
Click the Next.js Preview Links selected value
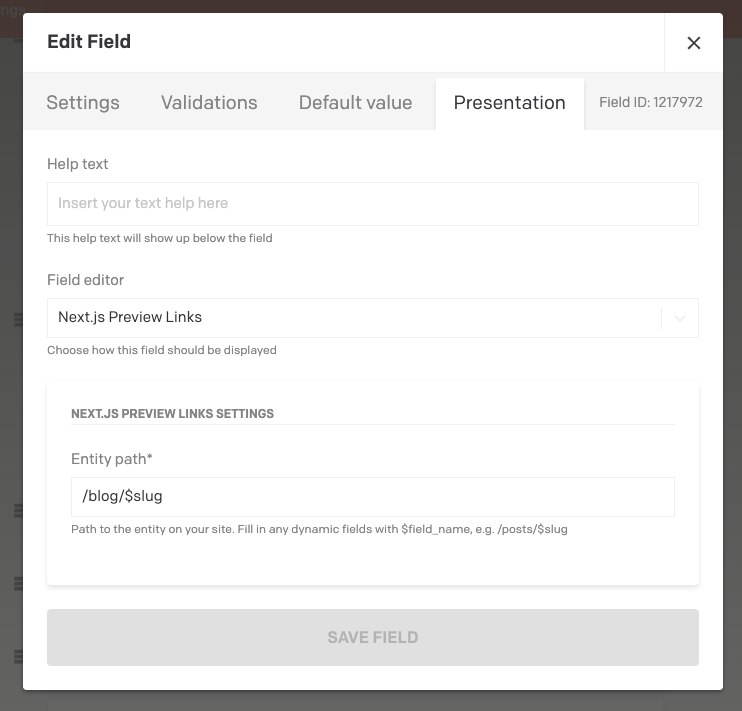pyautogui.click(x=130, y=317)
